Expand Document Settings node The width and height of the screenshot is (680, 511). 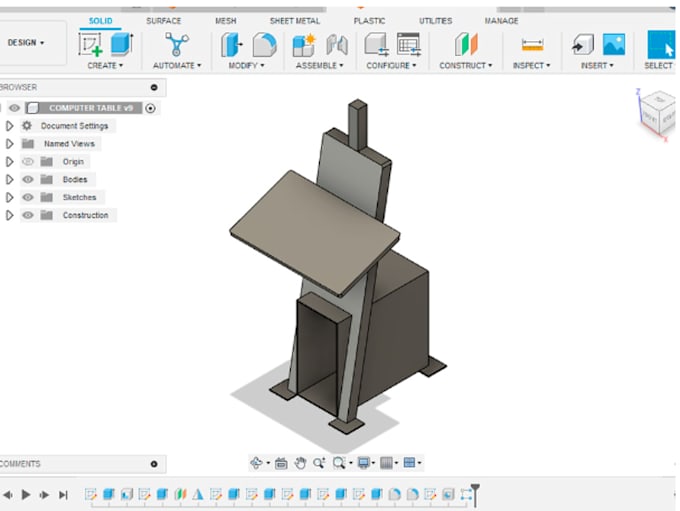tap(9, 126)
